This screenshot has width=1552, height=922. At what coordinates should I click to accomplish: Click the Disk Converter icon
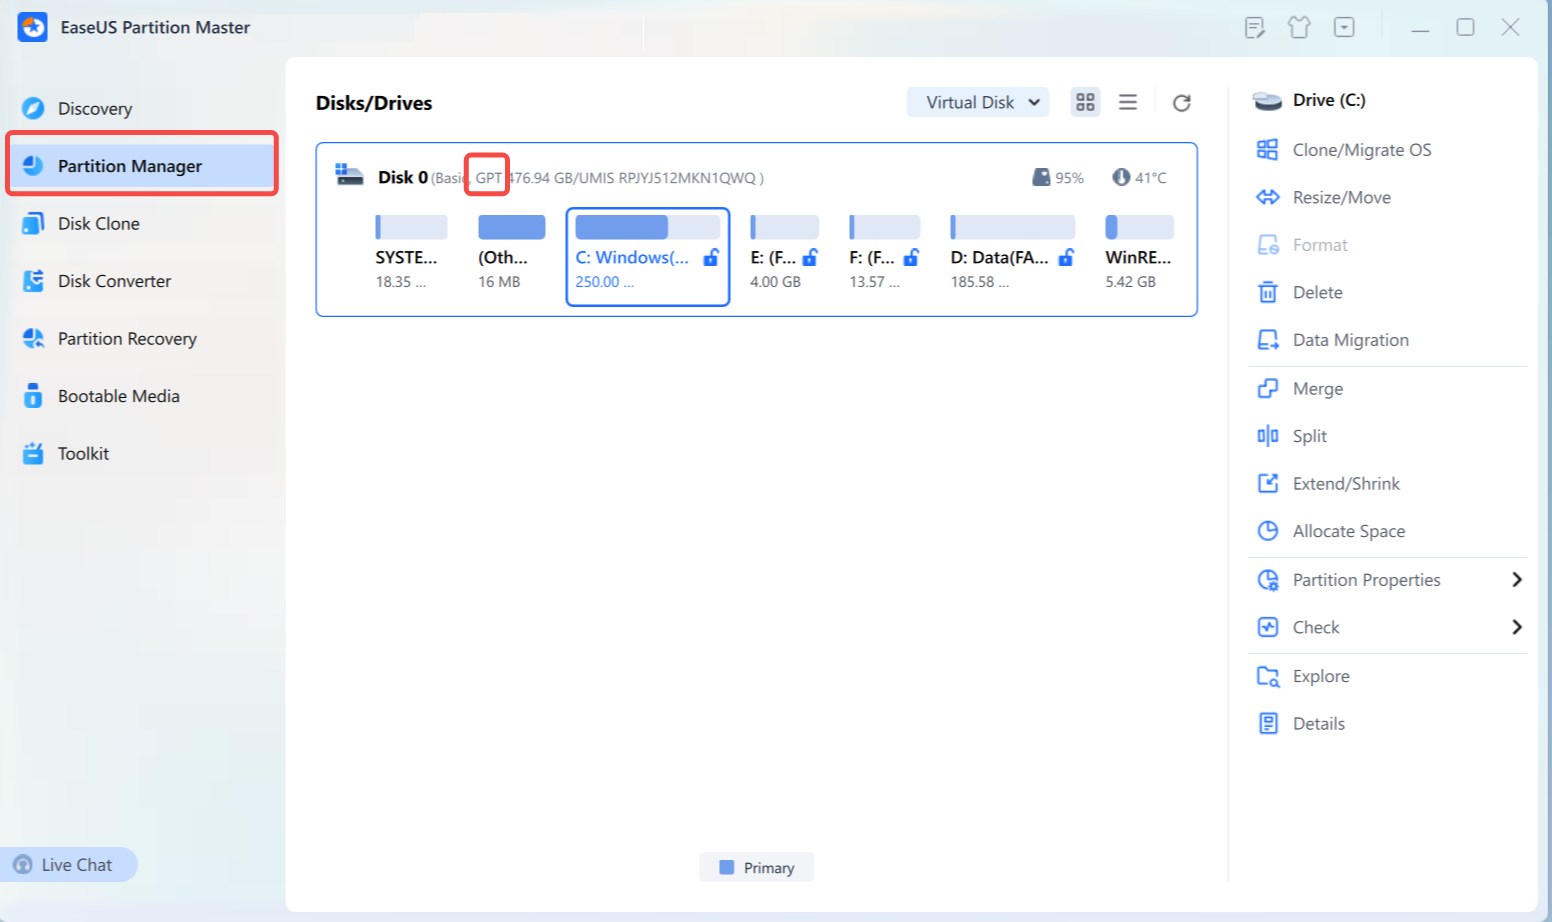[x=33, y=281]
